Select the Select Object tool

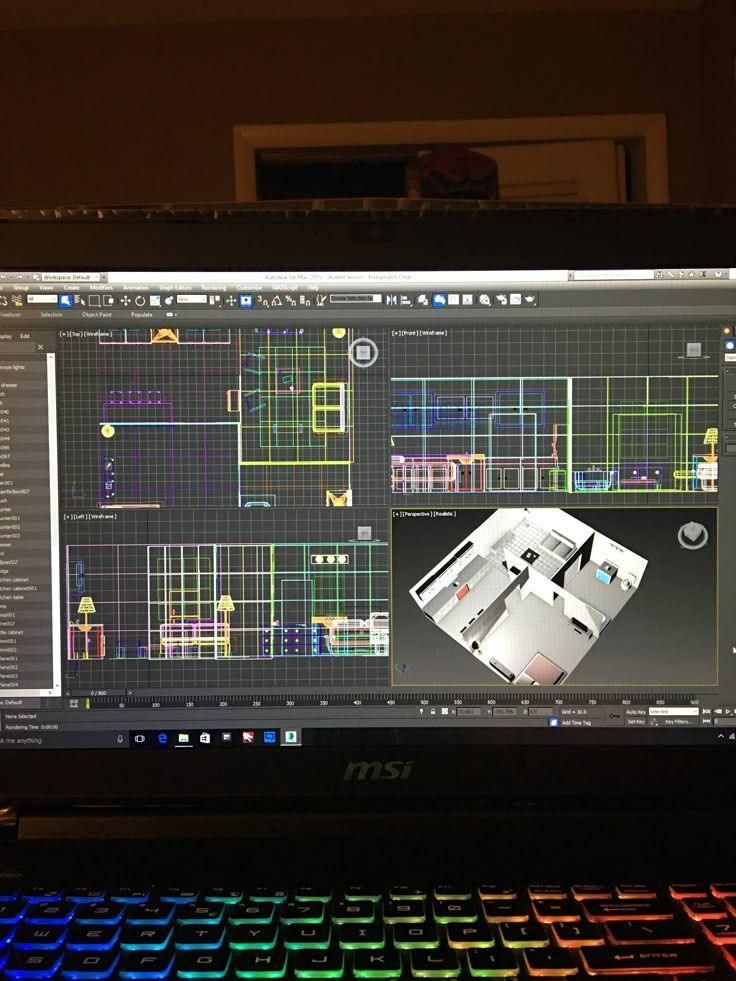(x=66, y=300)
